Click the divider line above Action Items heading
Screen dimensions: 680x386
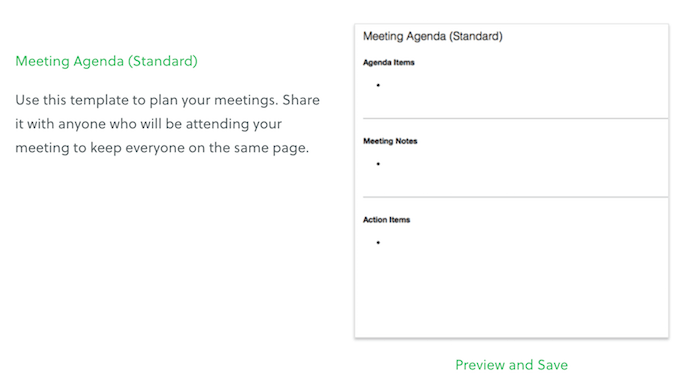[515, 197]
